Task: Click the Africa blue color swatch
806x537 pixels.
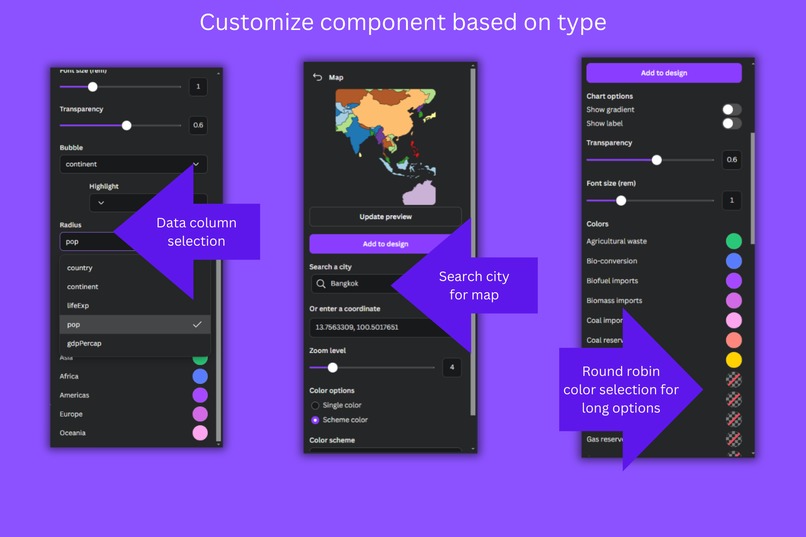Action: point(200,377)
